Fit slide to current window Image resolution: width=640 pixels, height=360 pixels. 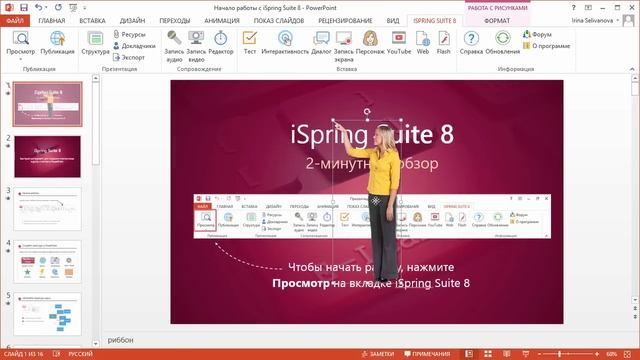click(x=628, y=354)
